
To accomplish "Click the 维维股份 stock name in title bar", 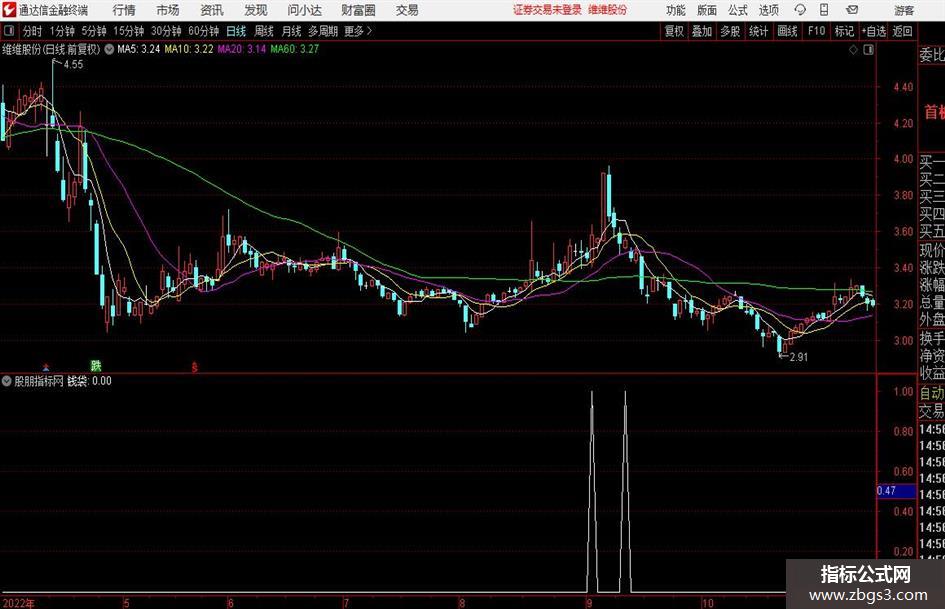I will (608, 10).
